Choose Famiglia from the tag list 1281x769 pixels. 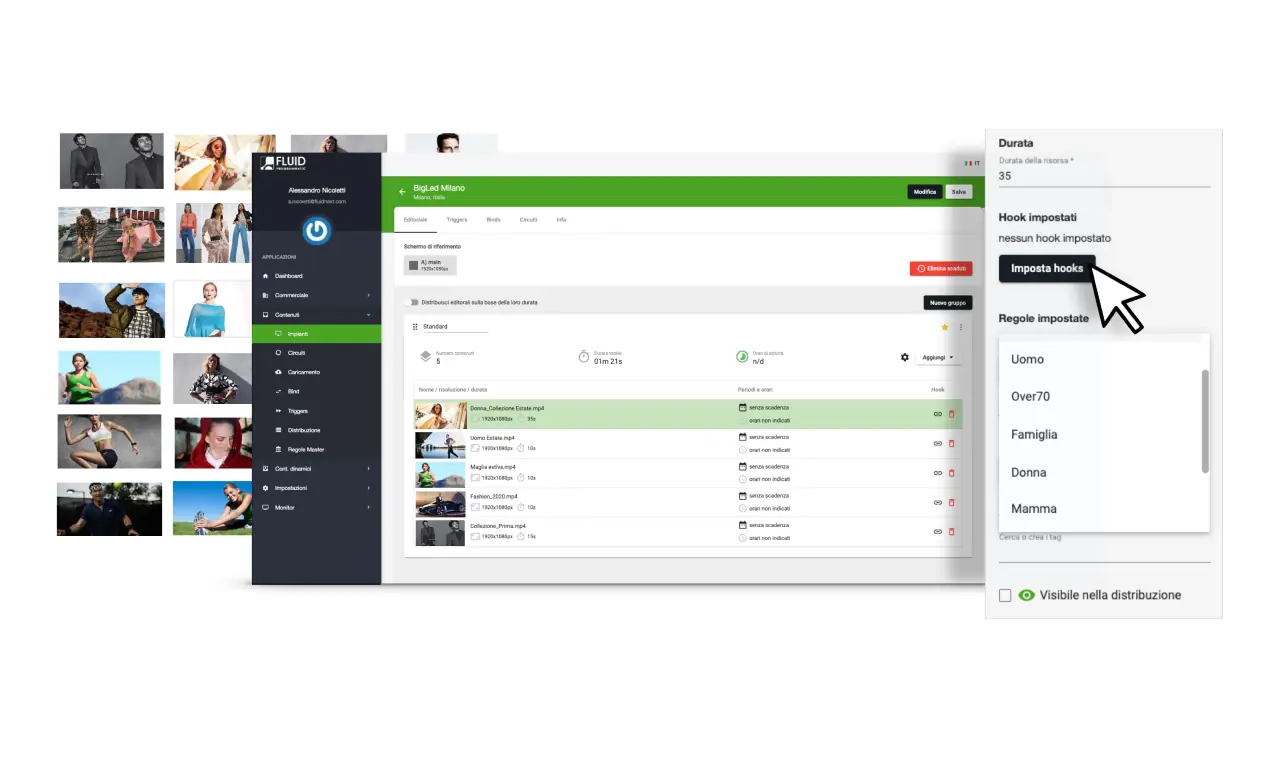coord(1100,435)
